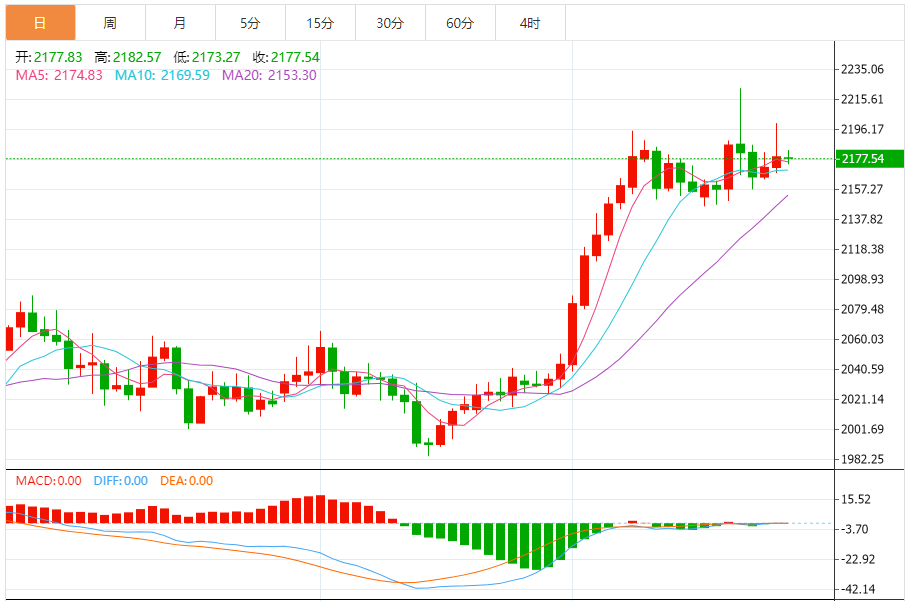Click the 2235.06 price axis label
This screenshot has width=911, height=601.
[x=862, y=69]
